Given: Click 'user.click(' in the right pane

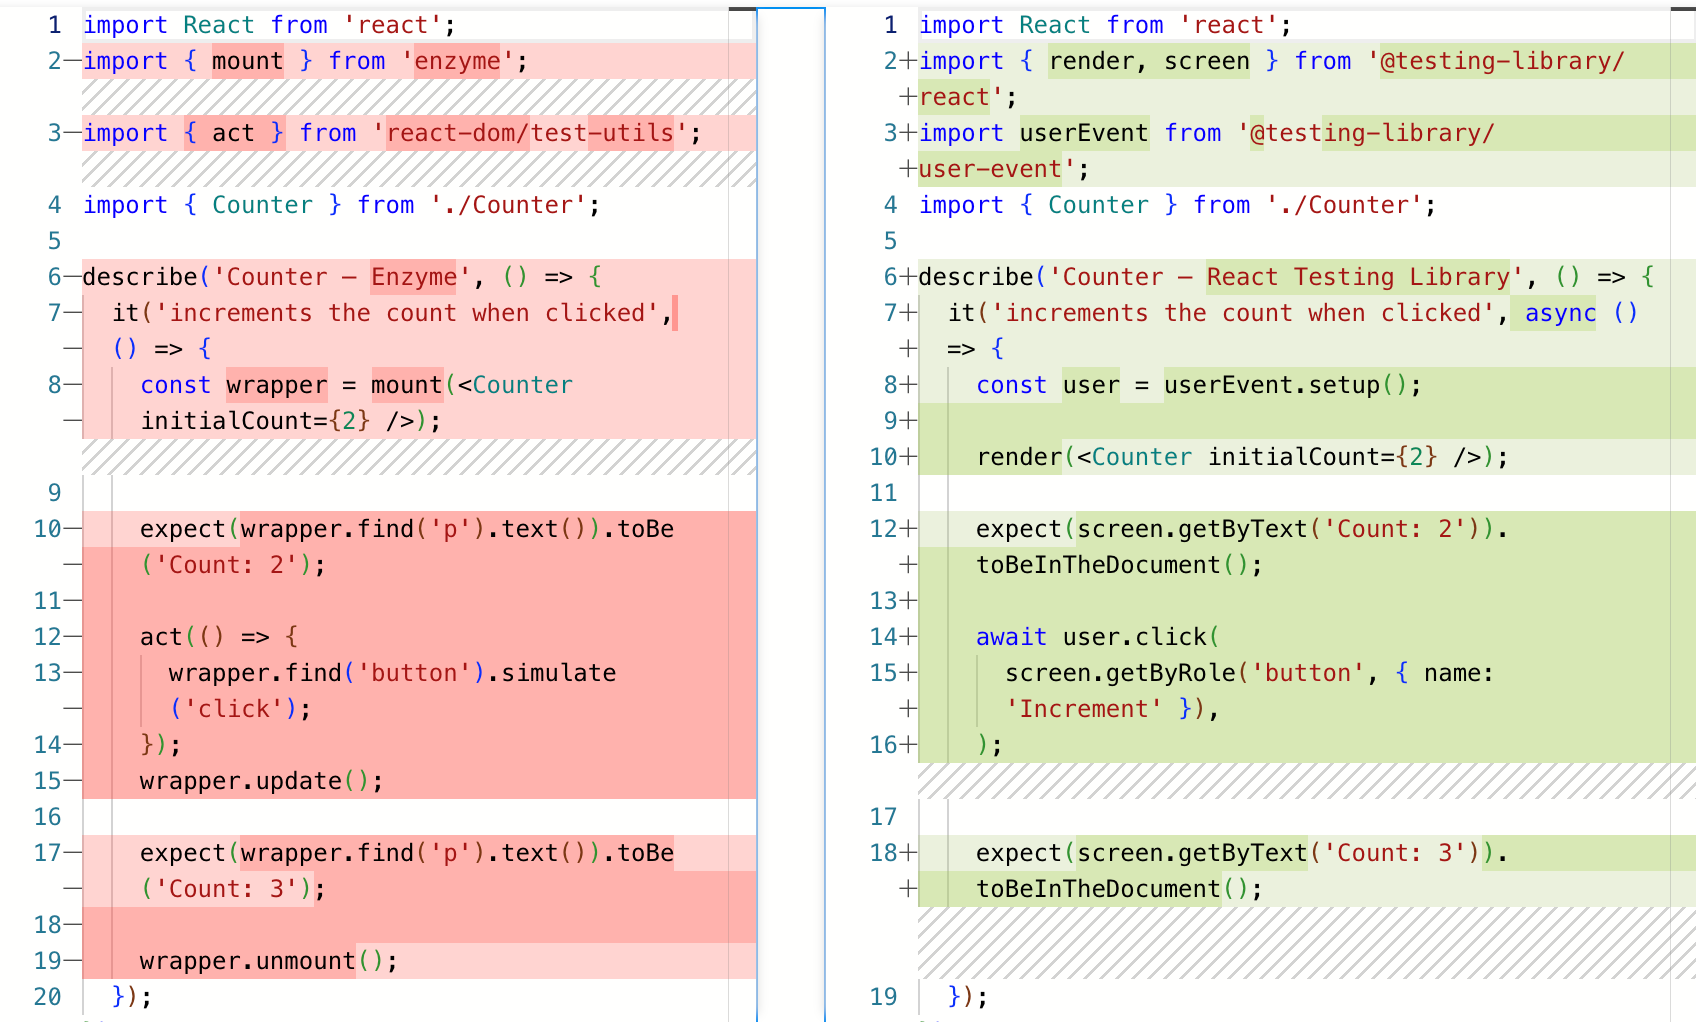Looking at the screenshot, I should (1142, 637).
